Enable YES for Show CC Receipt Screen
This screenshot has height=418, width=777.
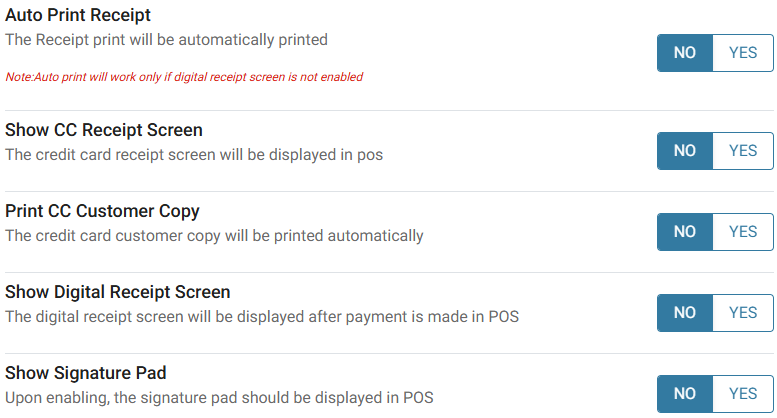[x=743, y=151]
